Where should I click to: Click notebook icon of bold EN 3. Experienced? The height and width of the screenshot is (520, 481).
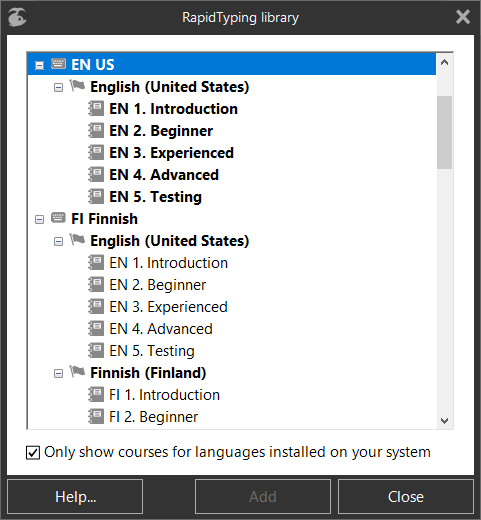(x=96, y=153)
